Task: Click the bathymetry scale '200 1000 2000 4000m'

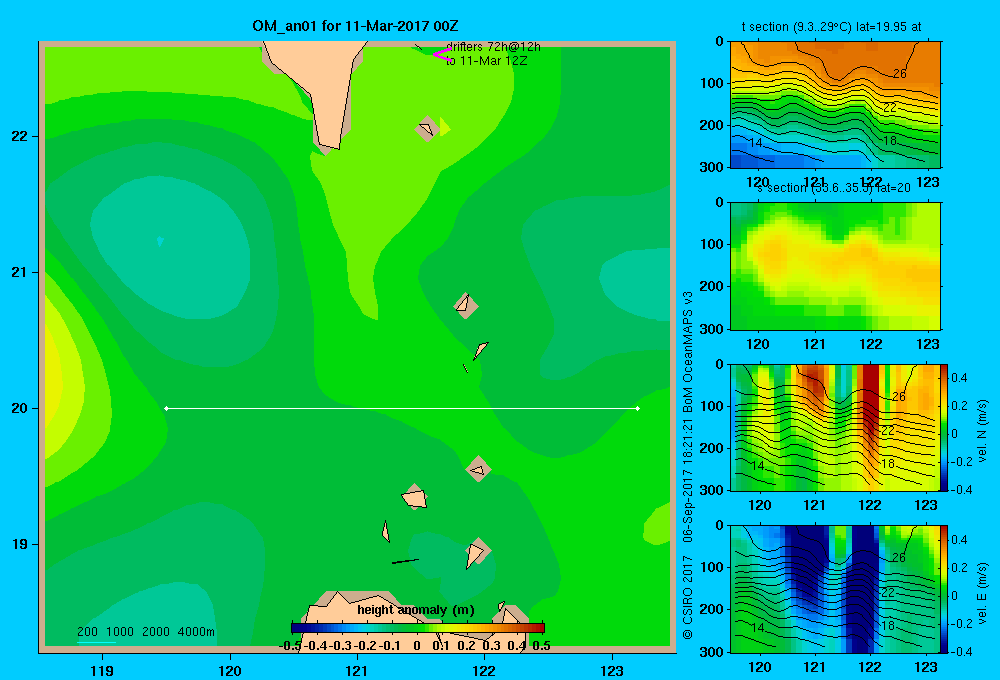Action: 145,632
